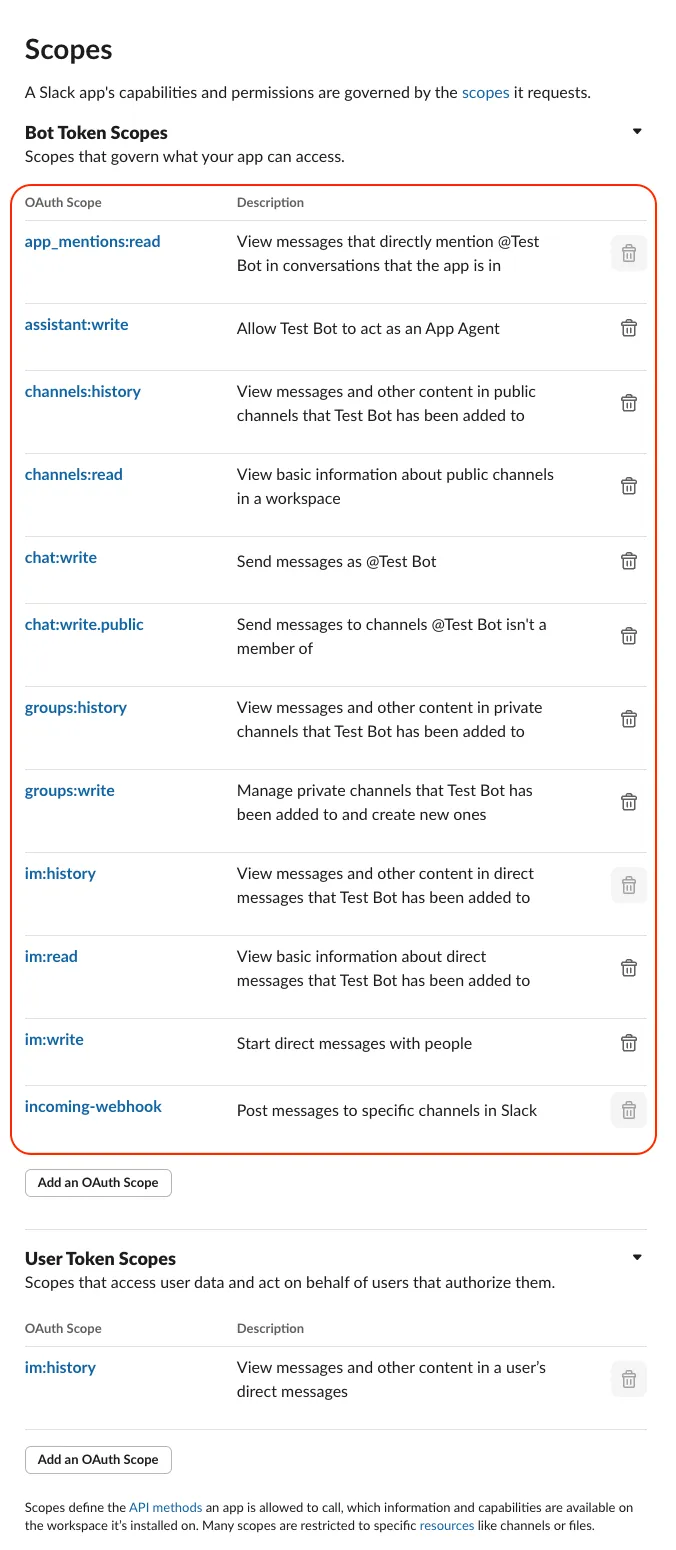This screenshot has width=676, height=1550.
Task: Remove chat:write.public scope via trash icon
Action: [x=629, y=636]
